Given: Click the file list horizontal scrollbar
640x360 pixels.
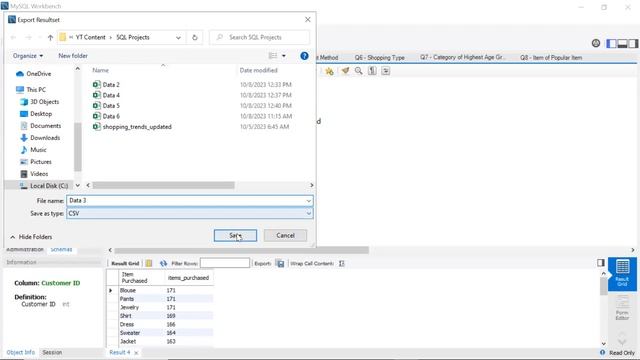Looking at the screenshot, I should pos(163,185).
